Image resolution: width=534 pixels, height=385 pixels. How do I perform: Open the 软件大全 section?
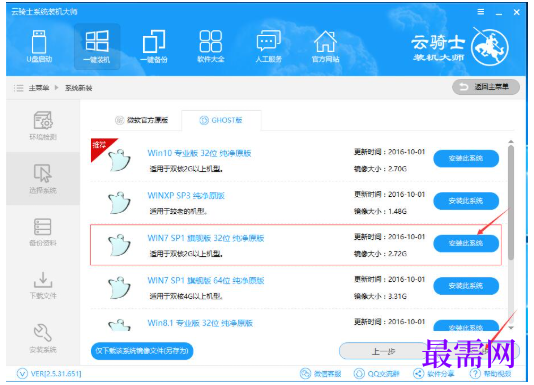coord(211,47)
